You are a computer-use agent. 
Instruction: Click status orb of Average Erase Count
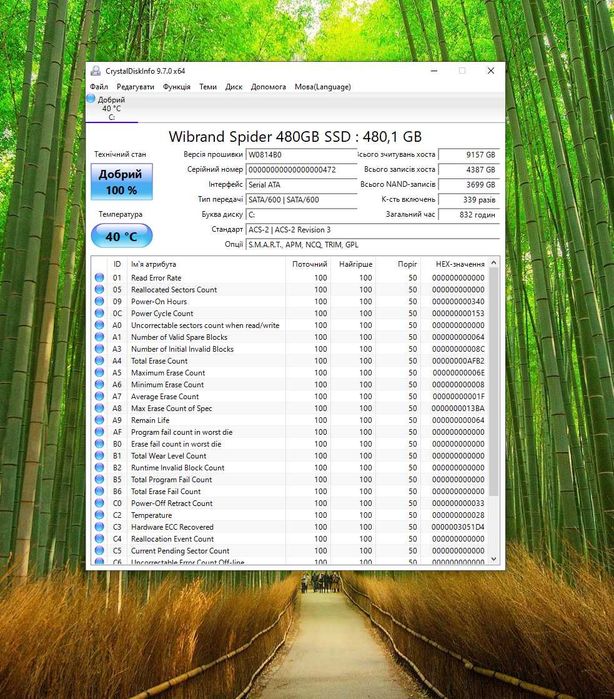(x=99, y=396)
